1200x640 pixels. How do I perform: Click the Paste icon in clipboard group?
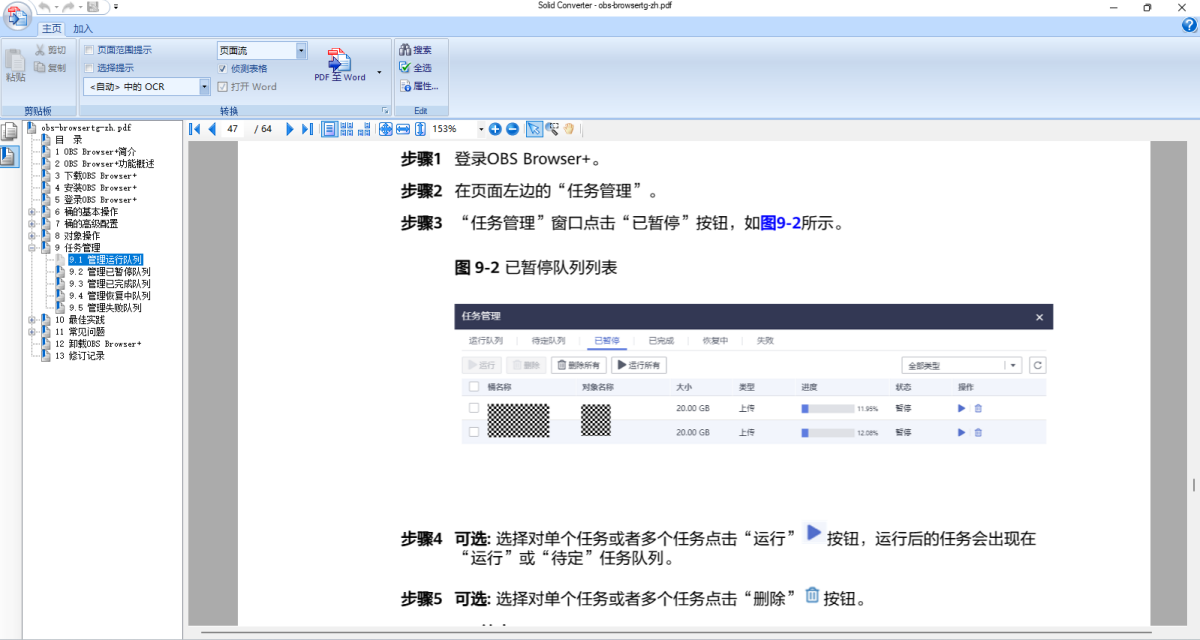tap(14, 62)
